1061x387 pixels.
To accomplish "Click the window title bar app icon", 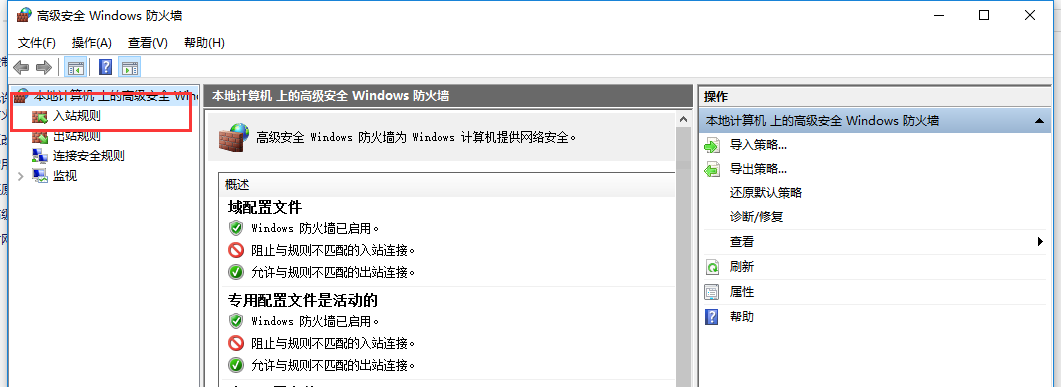I will pos(24,15).
